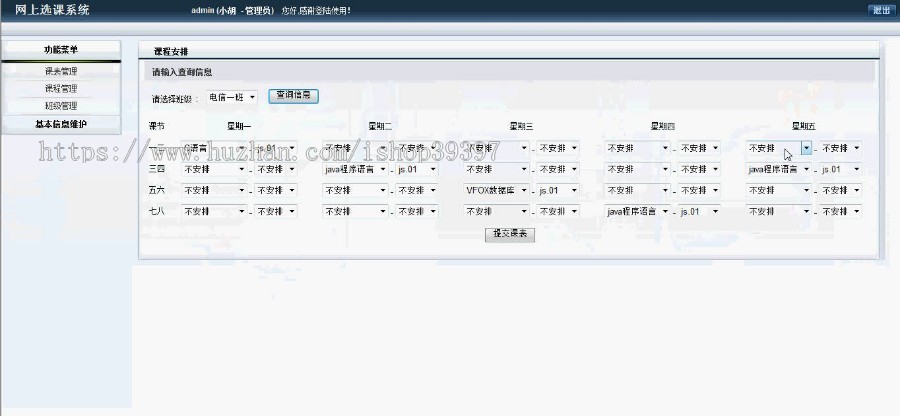Click the 星期三 column header

tap(521, 126)
